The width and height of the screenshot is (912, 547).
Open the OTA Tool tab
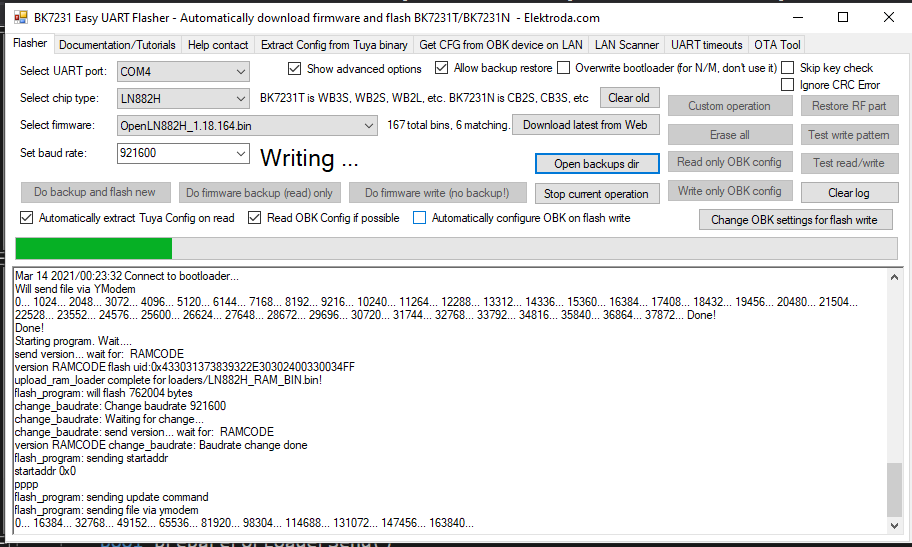pyautogui.click(x=777, y=45)
